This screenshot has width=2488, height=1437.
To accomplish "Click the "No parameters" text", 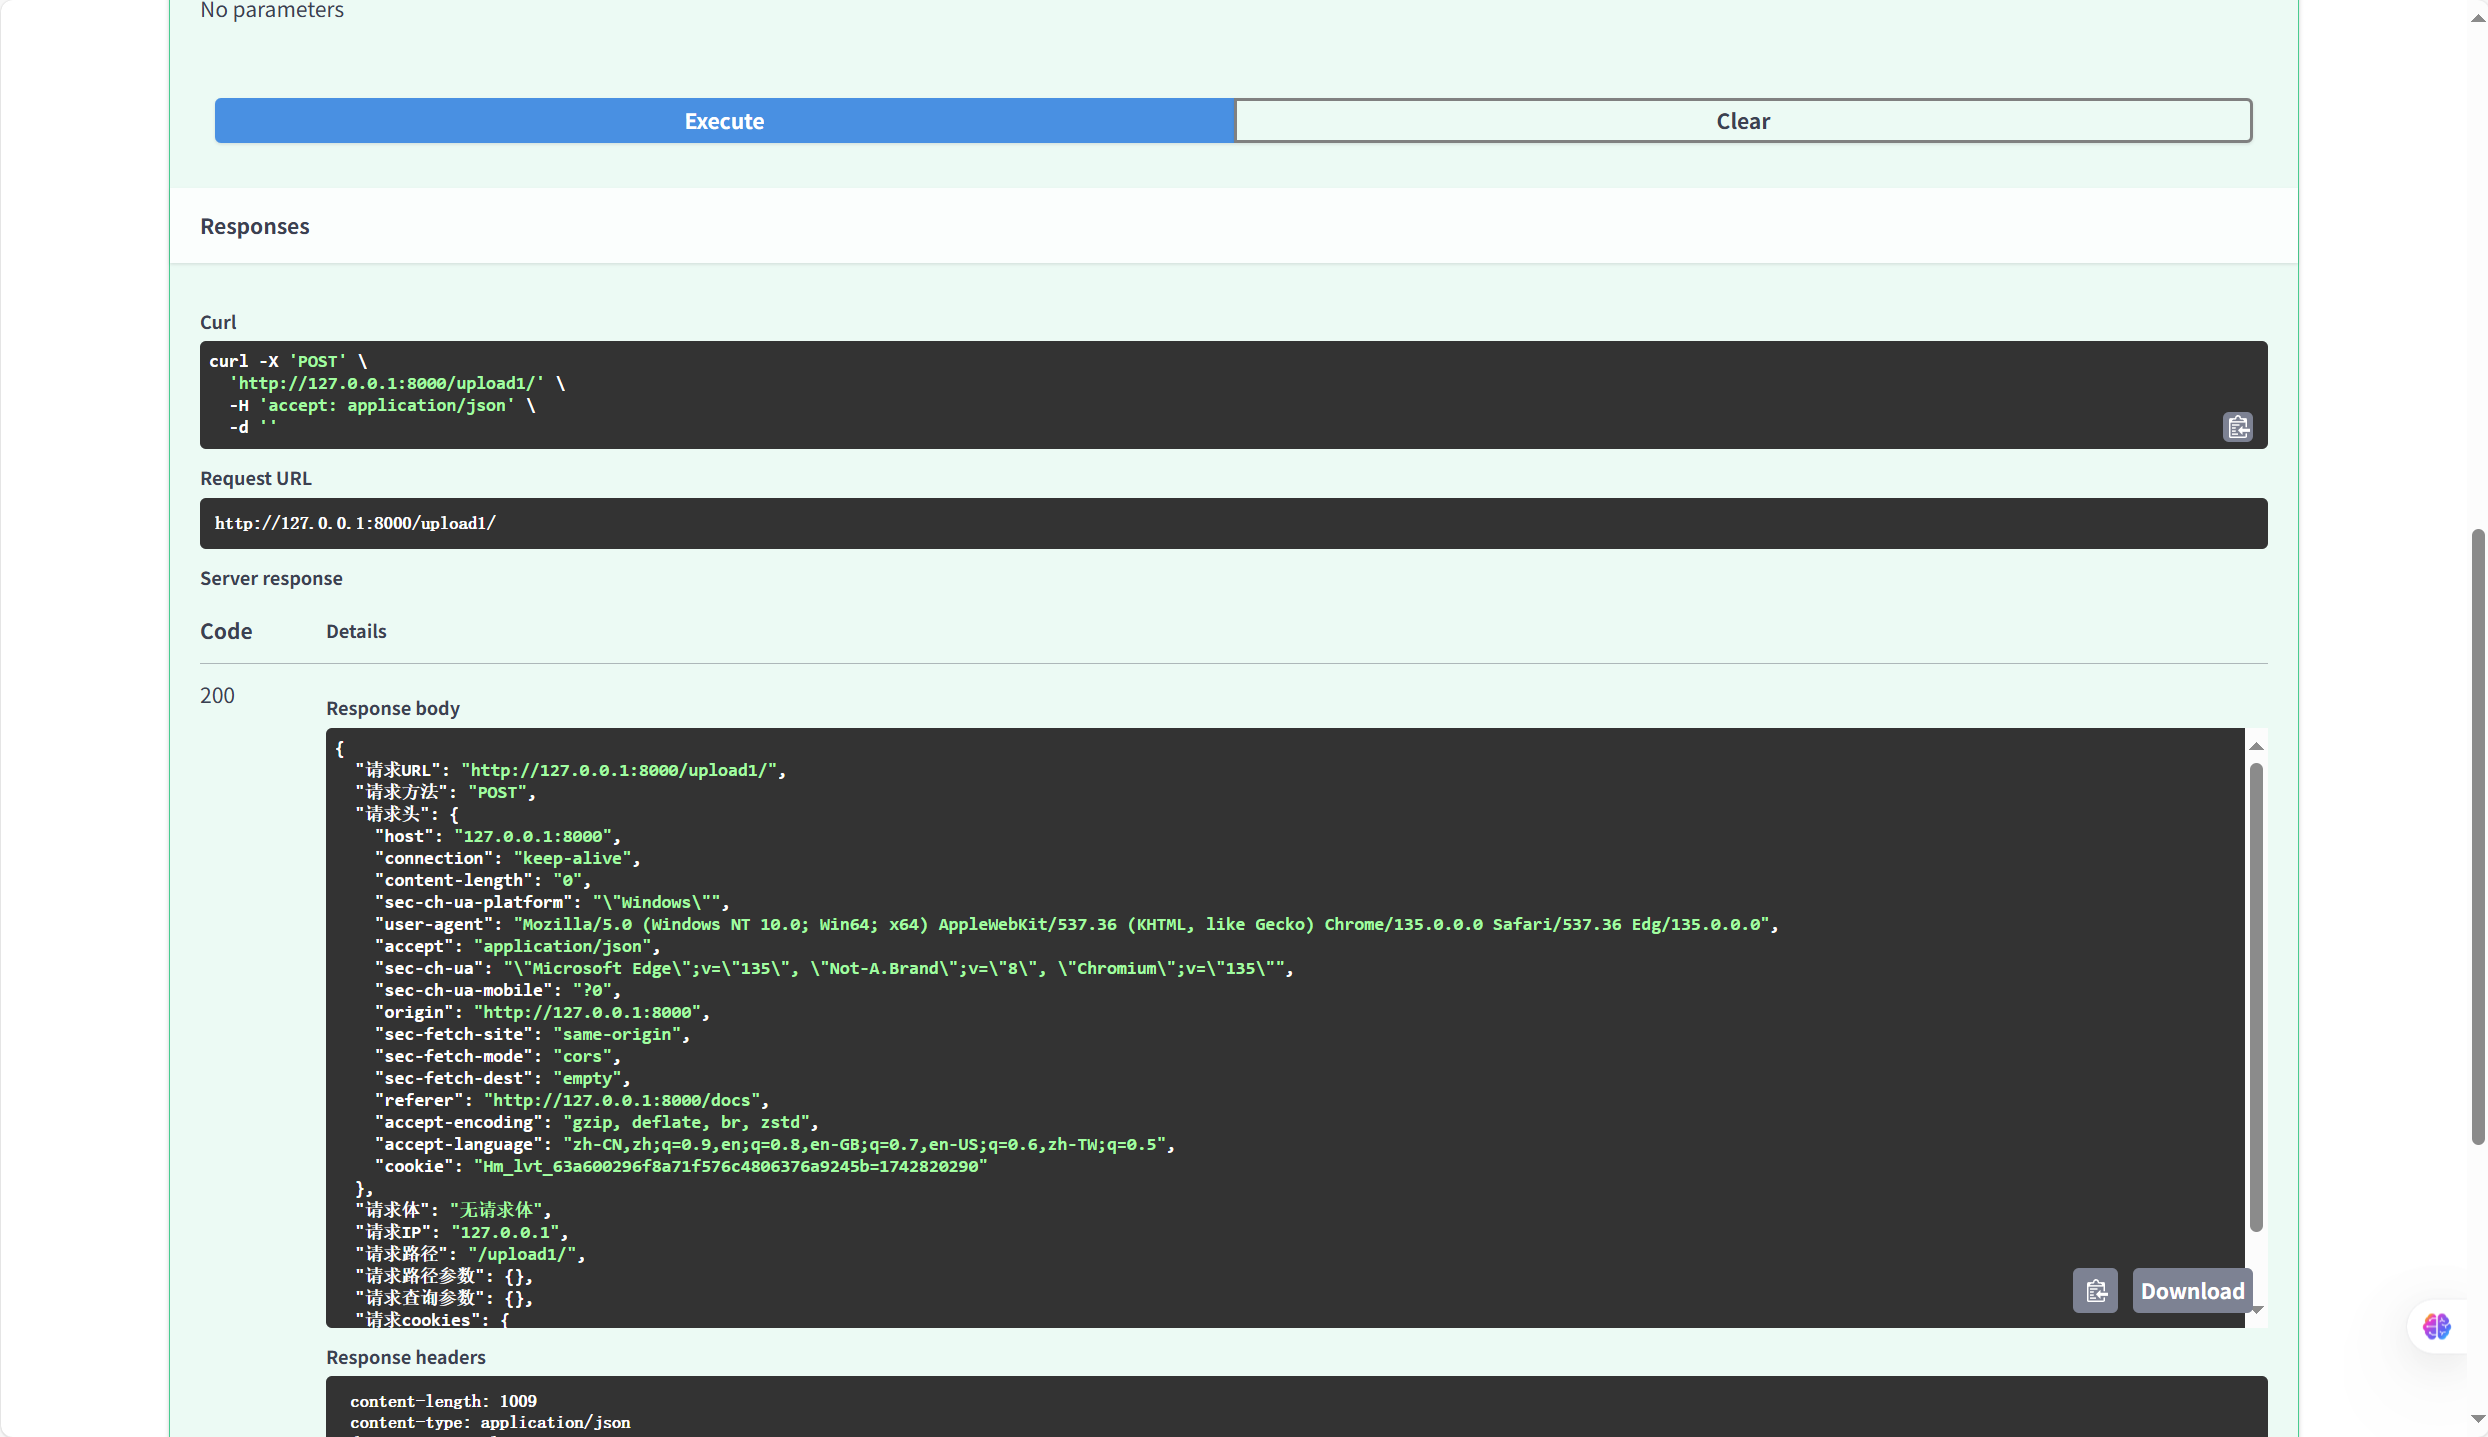I will (272, 10).
